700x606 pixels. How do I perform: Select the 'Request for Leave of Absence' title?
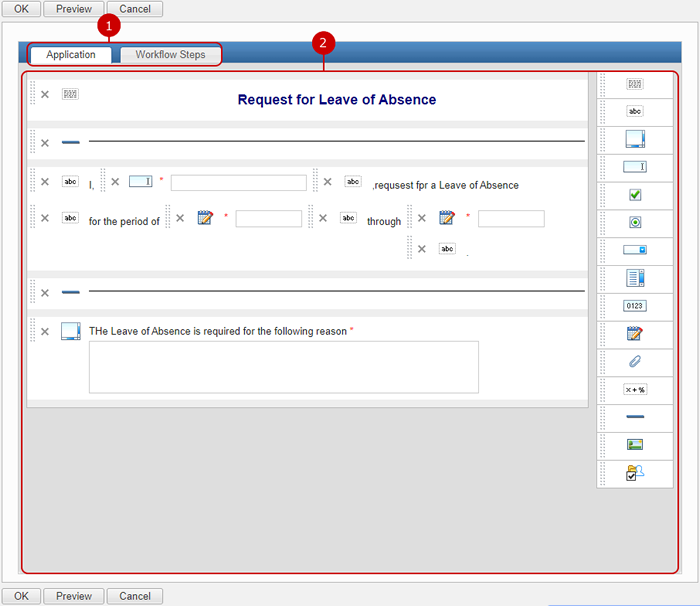[337, 100]
